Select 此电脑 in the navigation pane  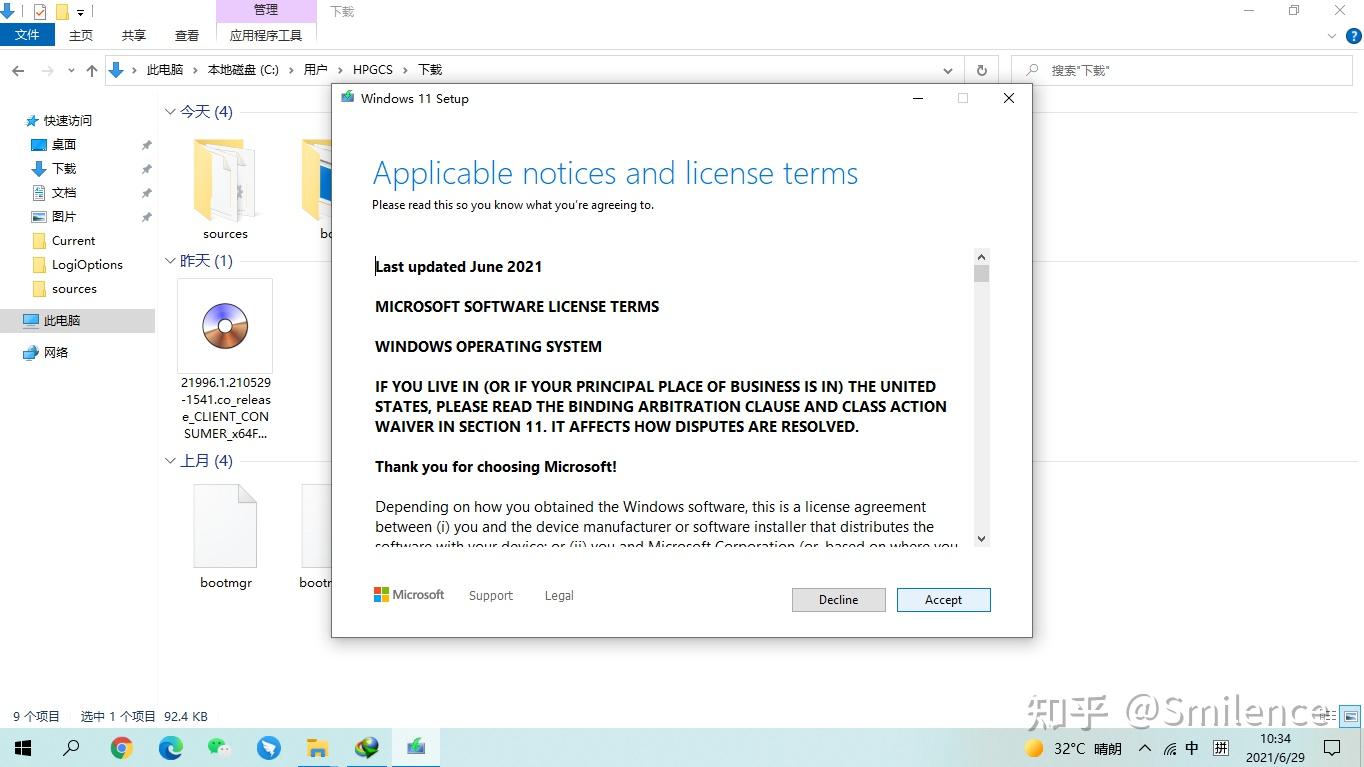[62, 320]
